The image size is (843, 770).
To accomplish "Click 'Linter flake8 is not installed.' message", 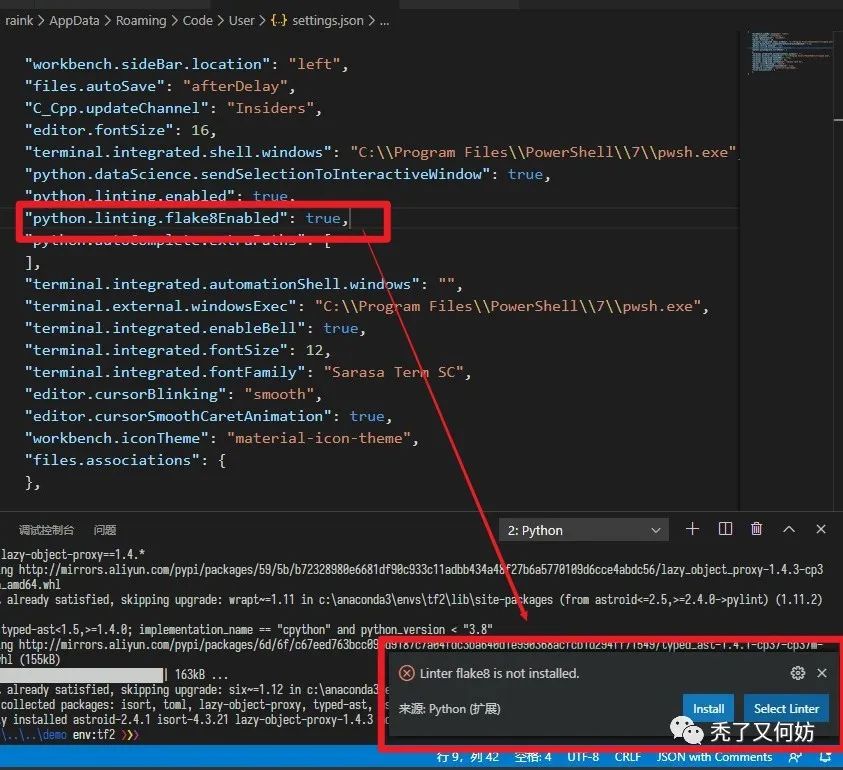I will (x=499, y=673).
